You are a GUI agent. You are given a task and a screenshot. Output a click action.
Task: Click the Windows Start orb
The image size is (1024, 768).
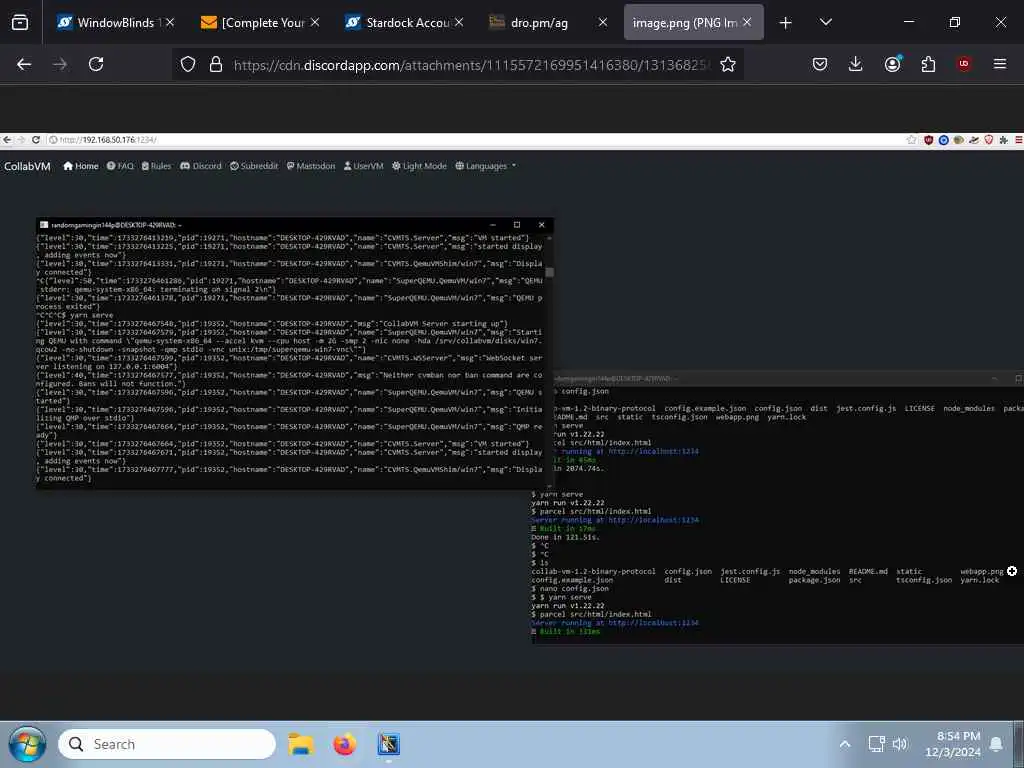27,744
